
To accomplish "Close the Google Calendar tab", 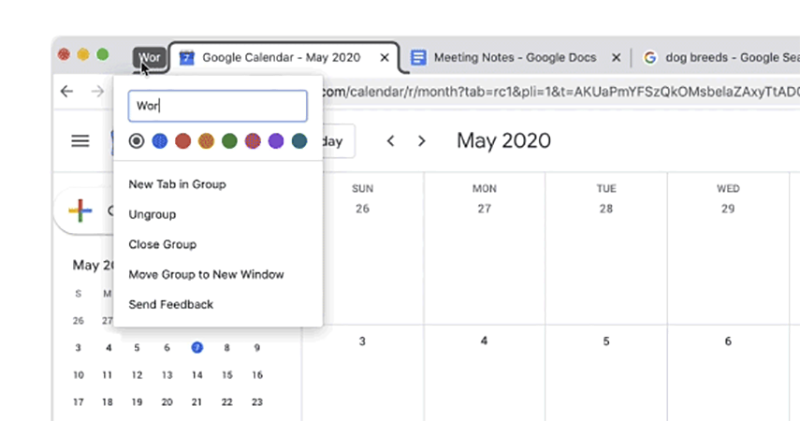I will pos(386,58).
